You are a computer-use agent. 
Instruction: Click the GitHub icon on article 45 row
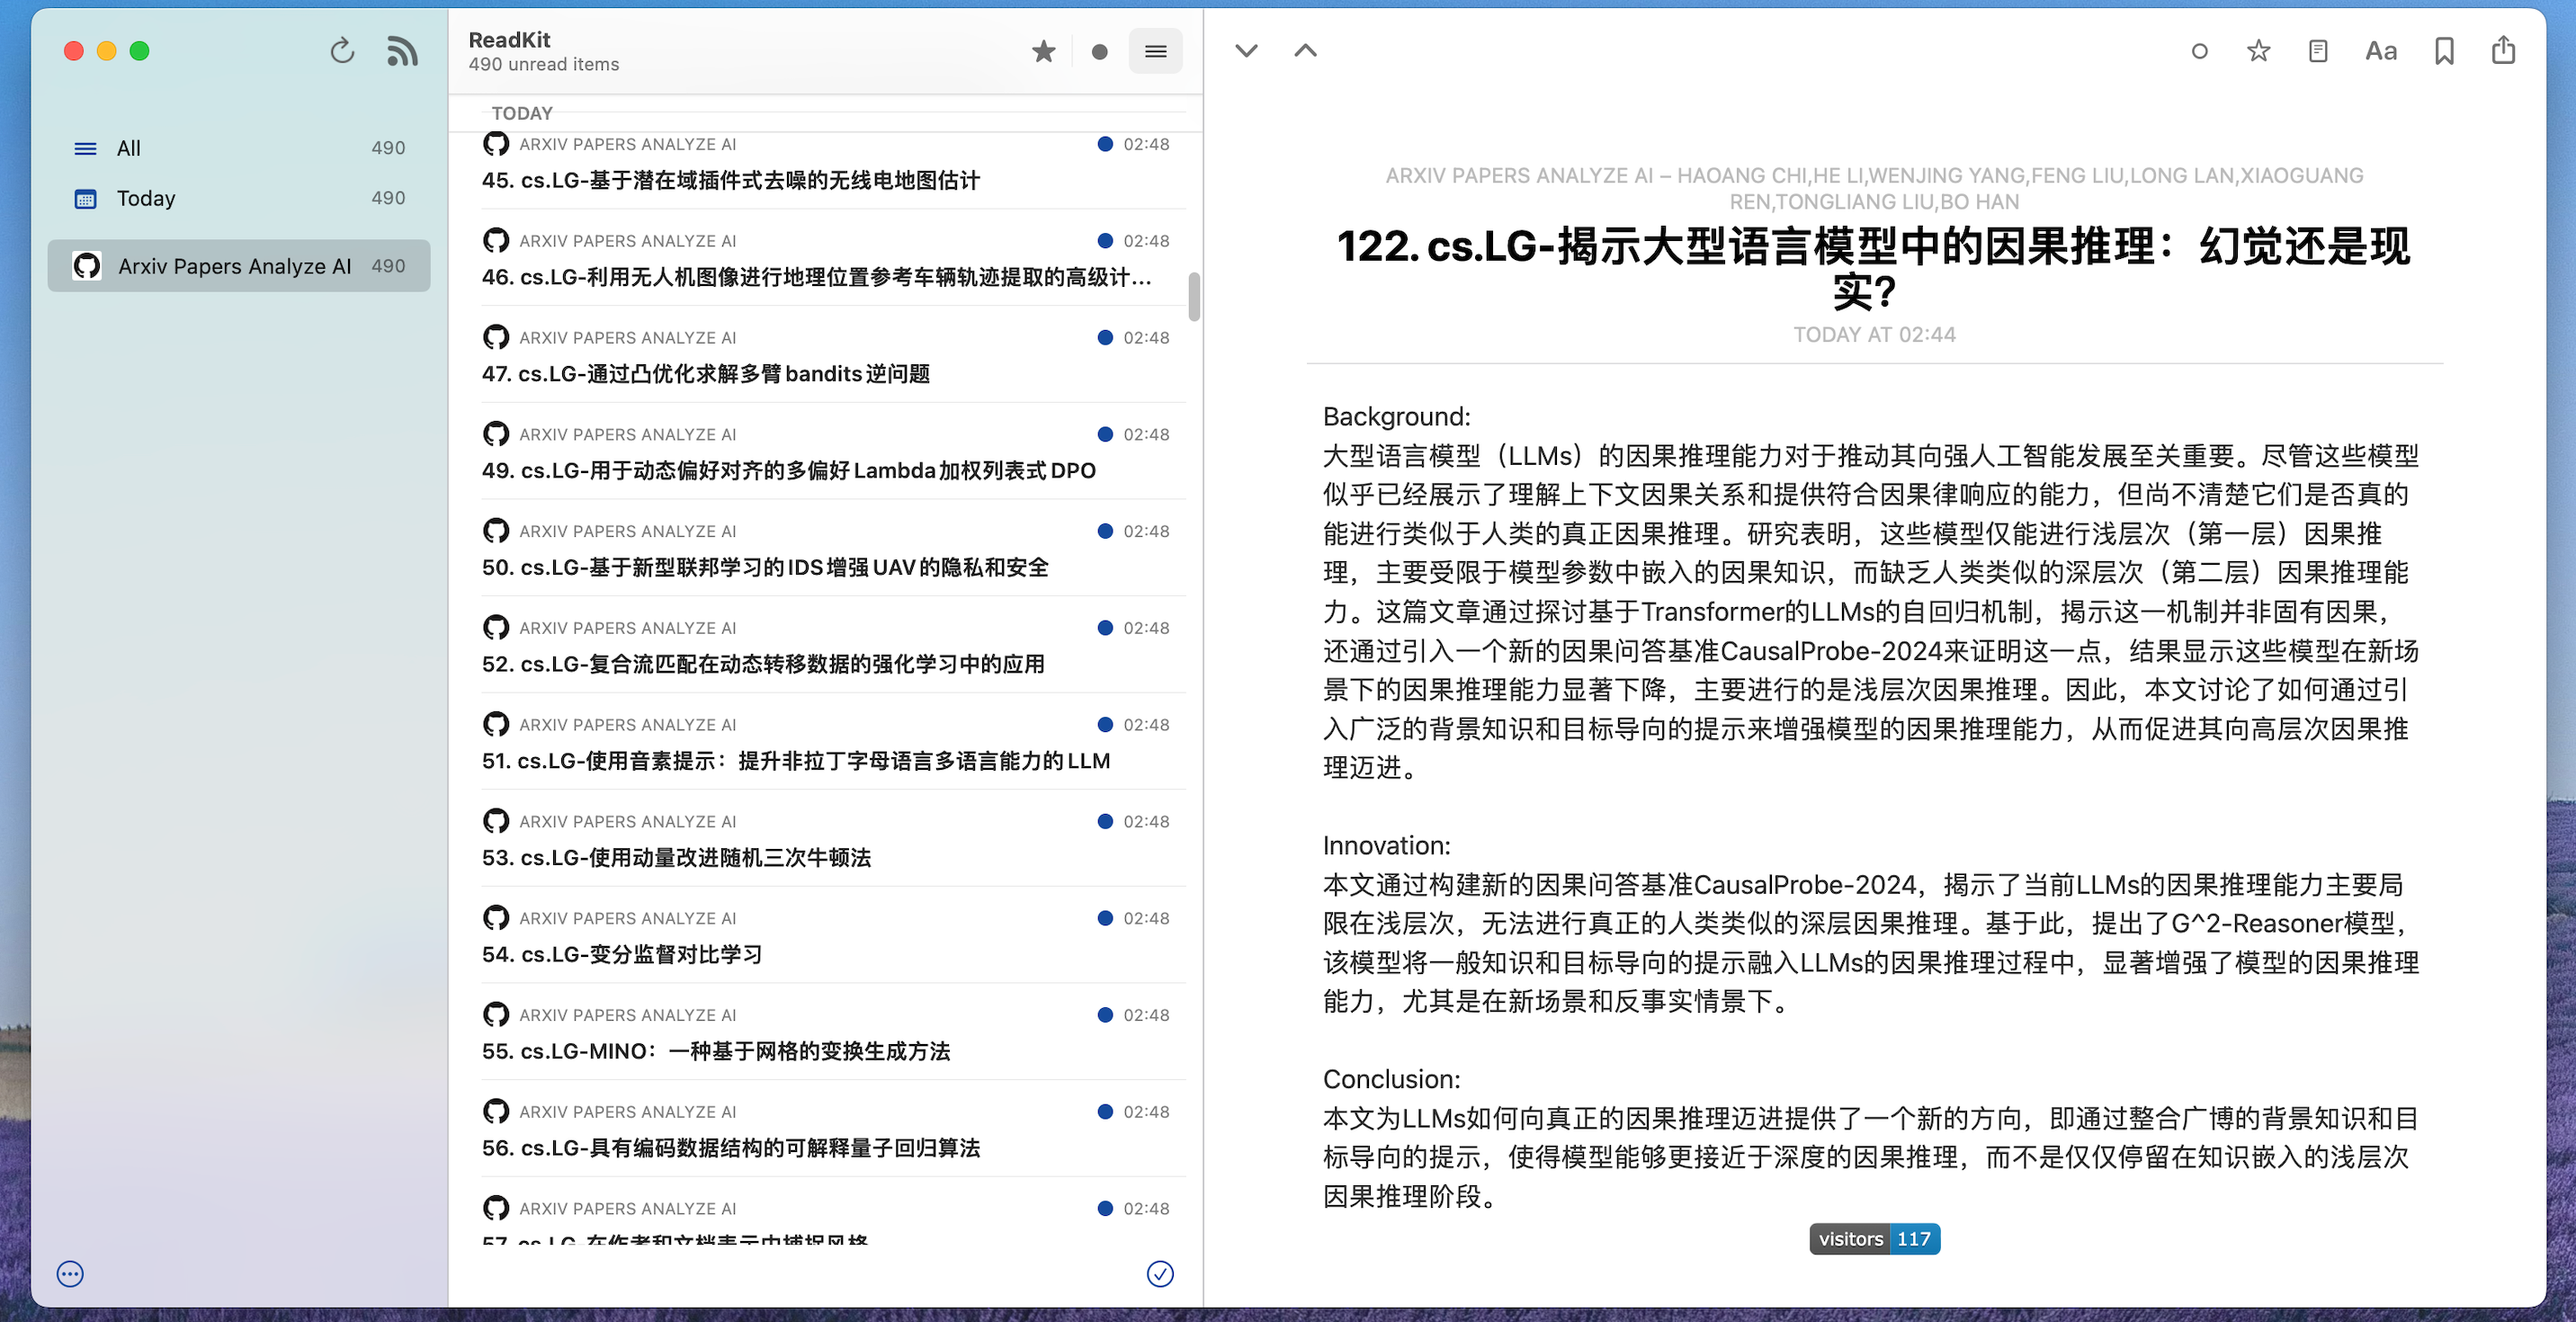tap(496, 144)
